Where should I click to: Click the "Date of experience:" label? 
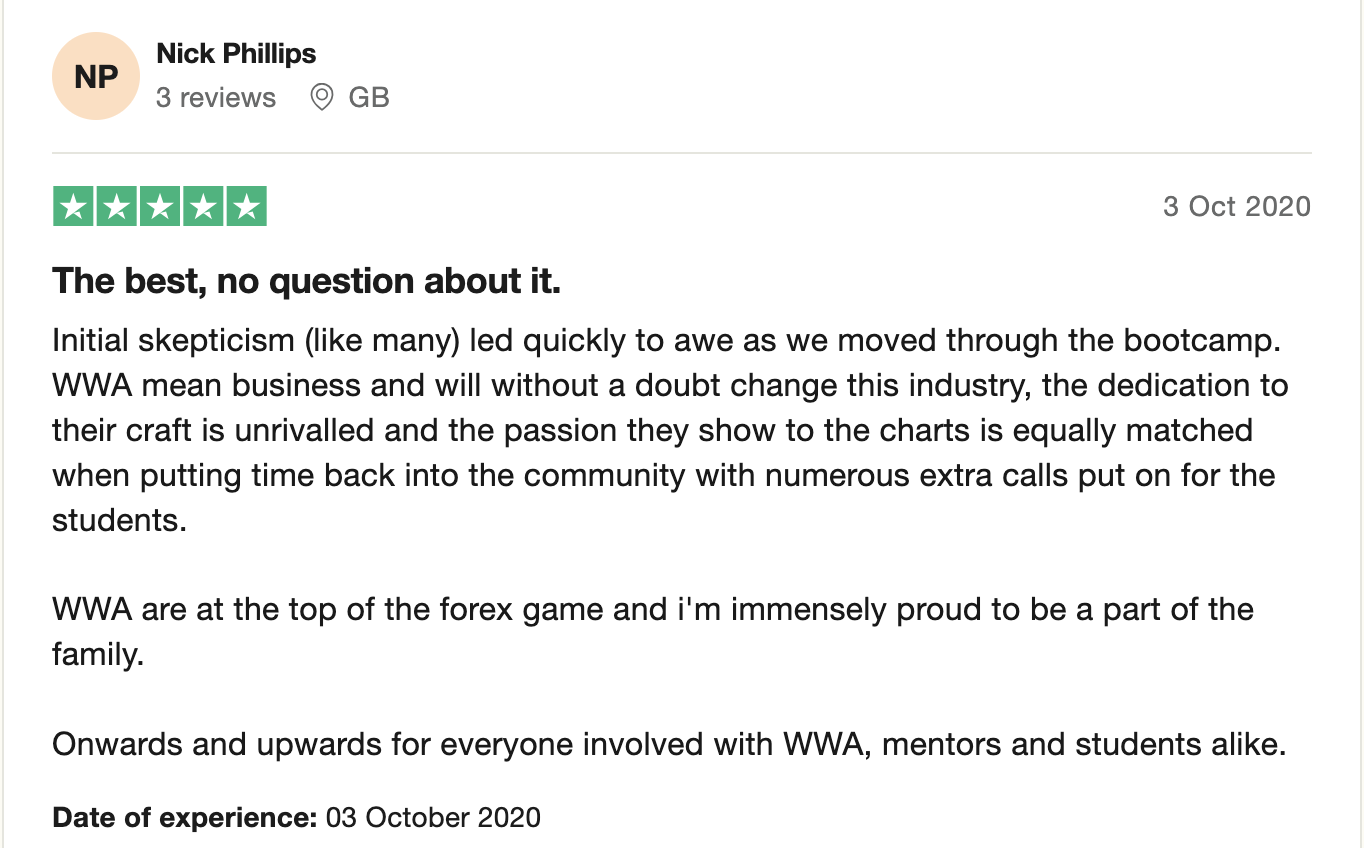(184, 817)
